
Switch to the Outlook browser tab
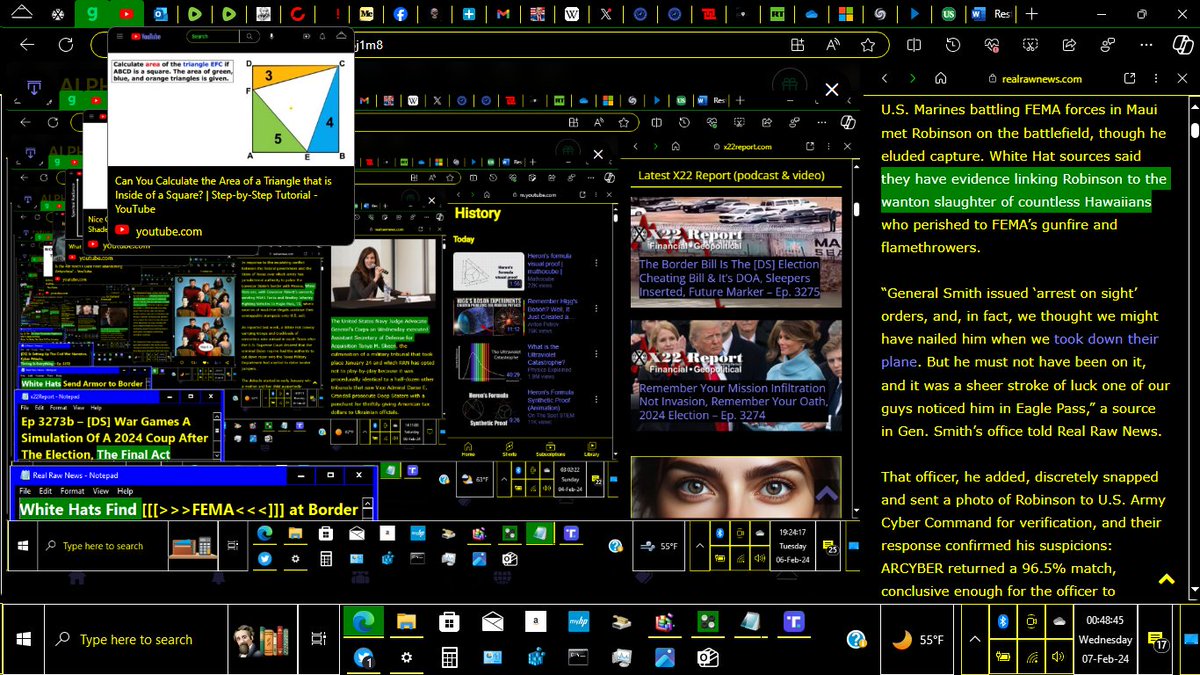[x=160, y=14]
